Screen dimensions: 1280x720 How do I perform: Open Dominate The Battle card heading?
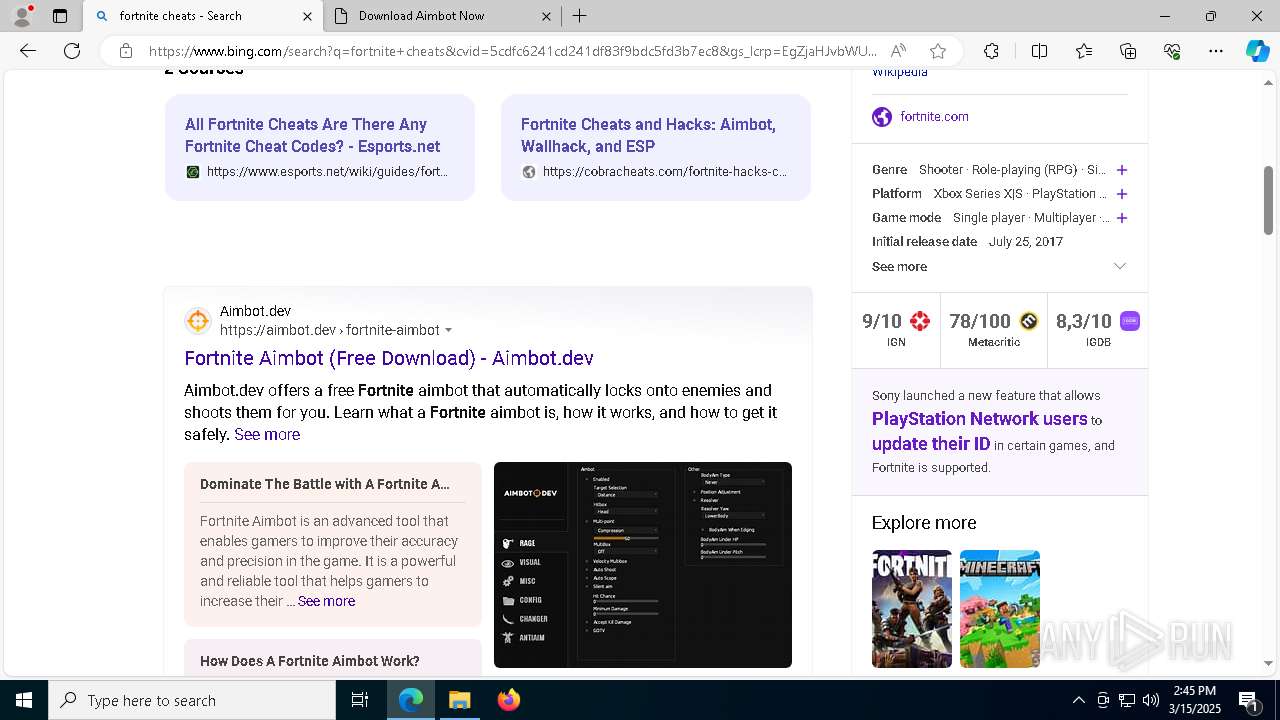(325, 484)
